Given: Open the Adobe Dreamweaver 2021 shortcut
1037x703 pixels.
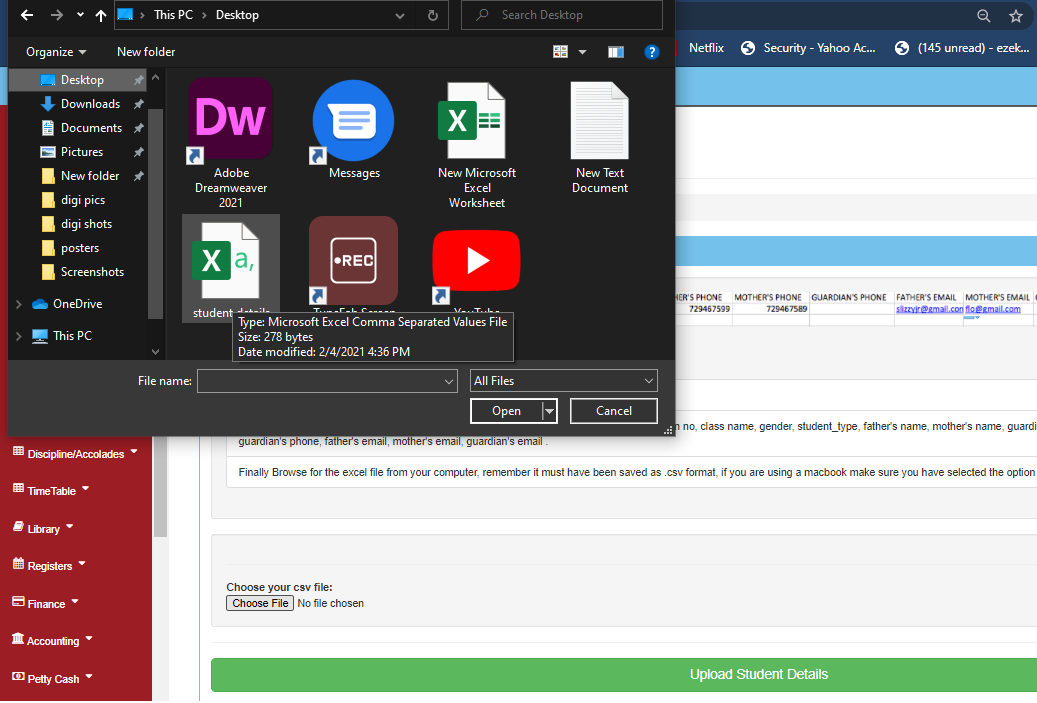Looking at the screenshot, I should coord(230,120).
